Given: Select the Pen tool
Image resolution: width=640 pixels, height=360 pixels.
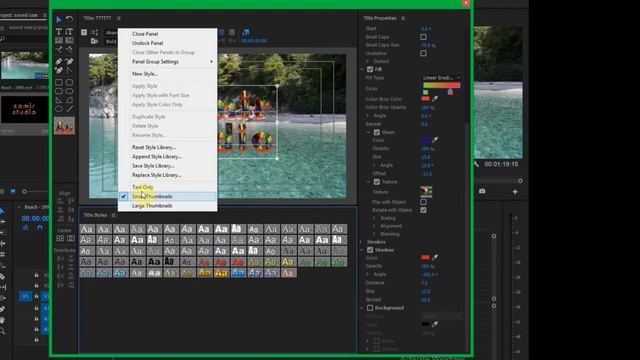Looking at the screenshot, I should pyautogui.click(x=59, y=62).
